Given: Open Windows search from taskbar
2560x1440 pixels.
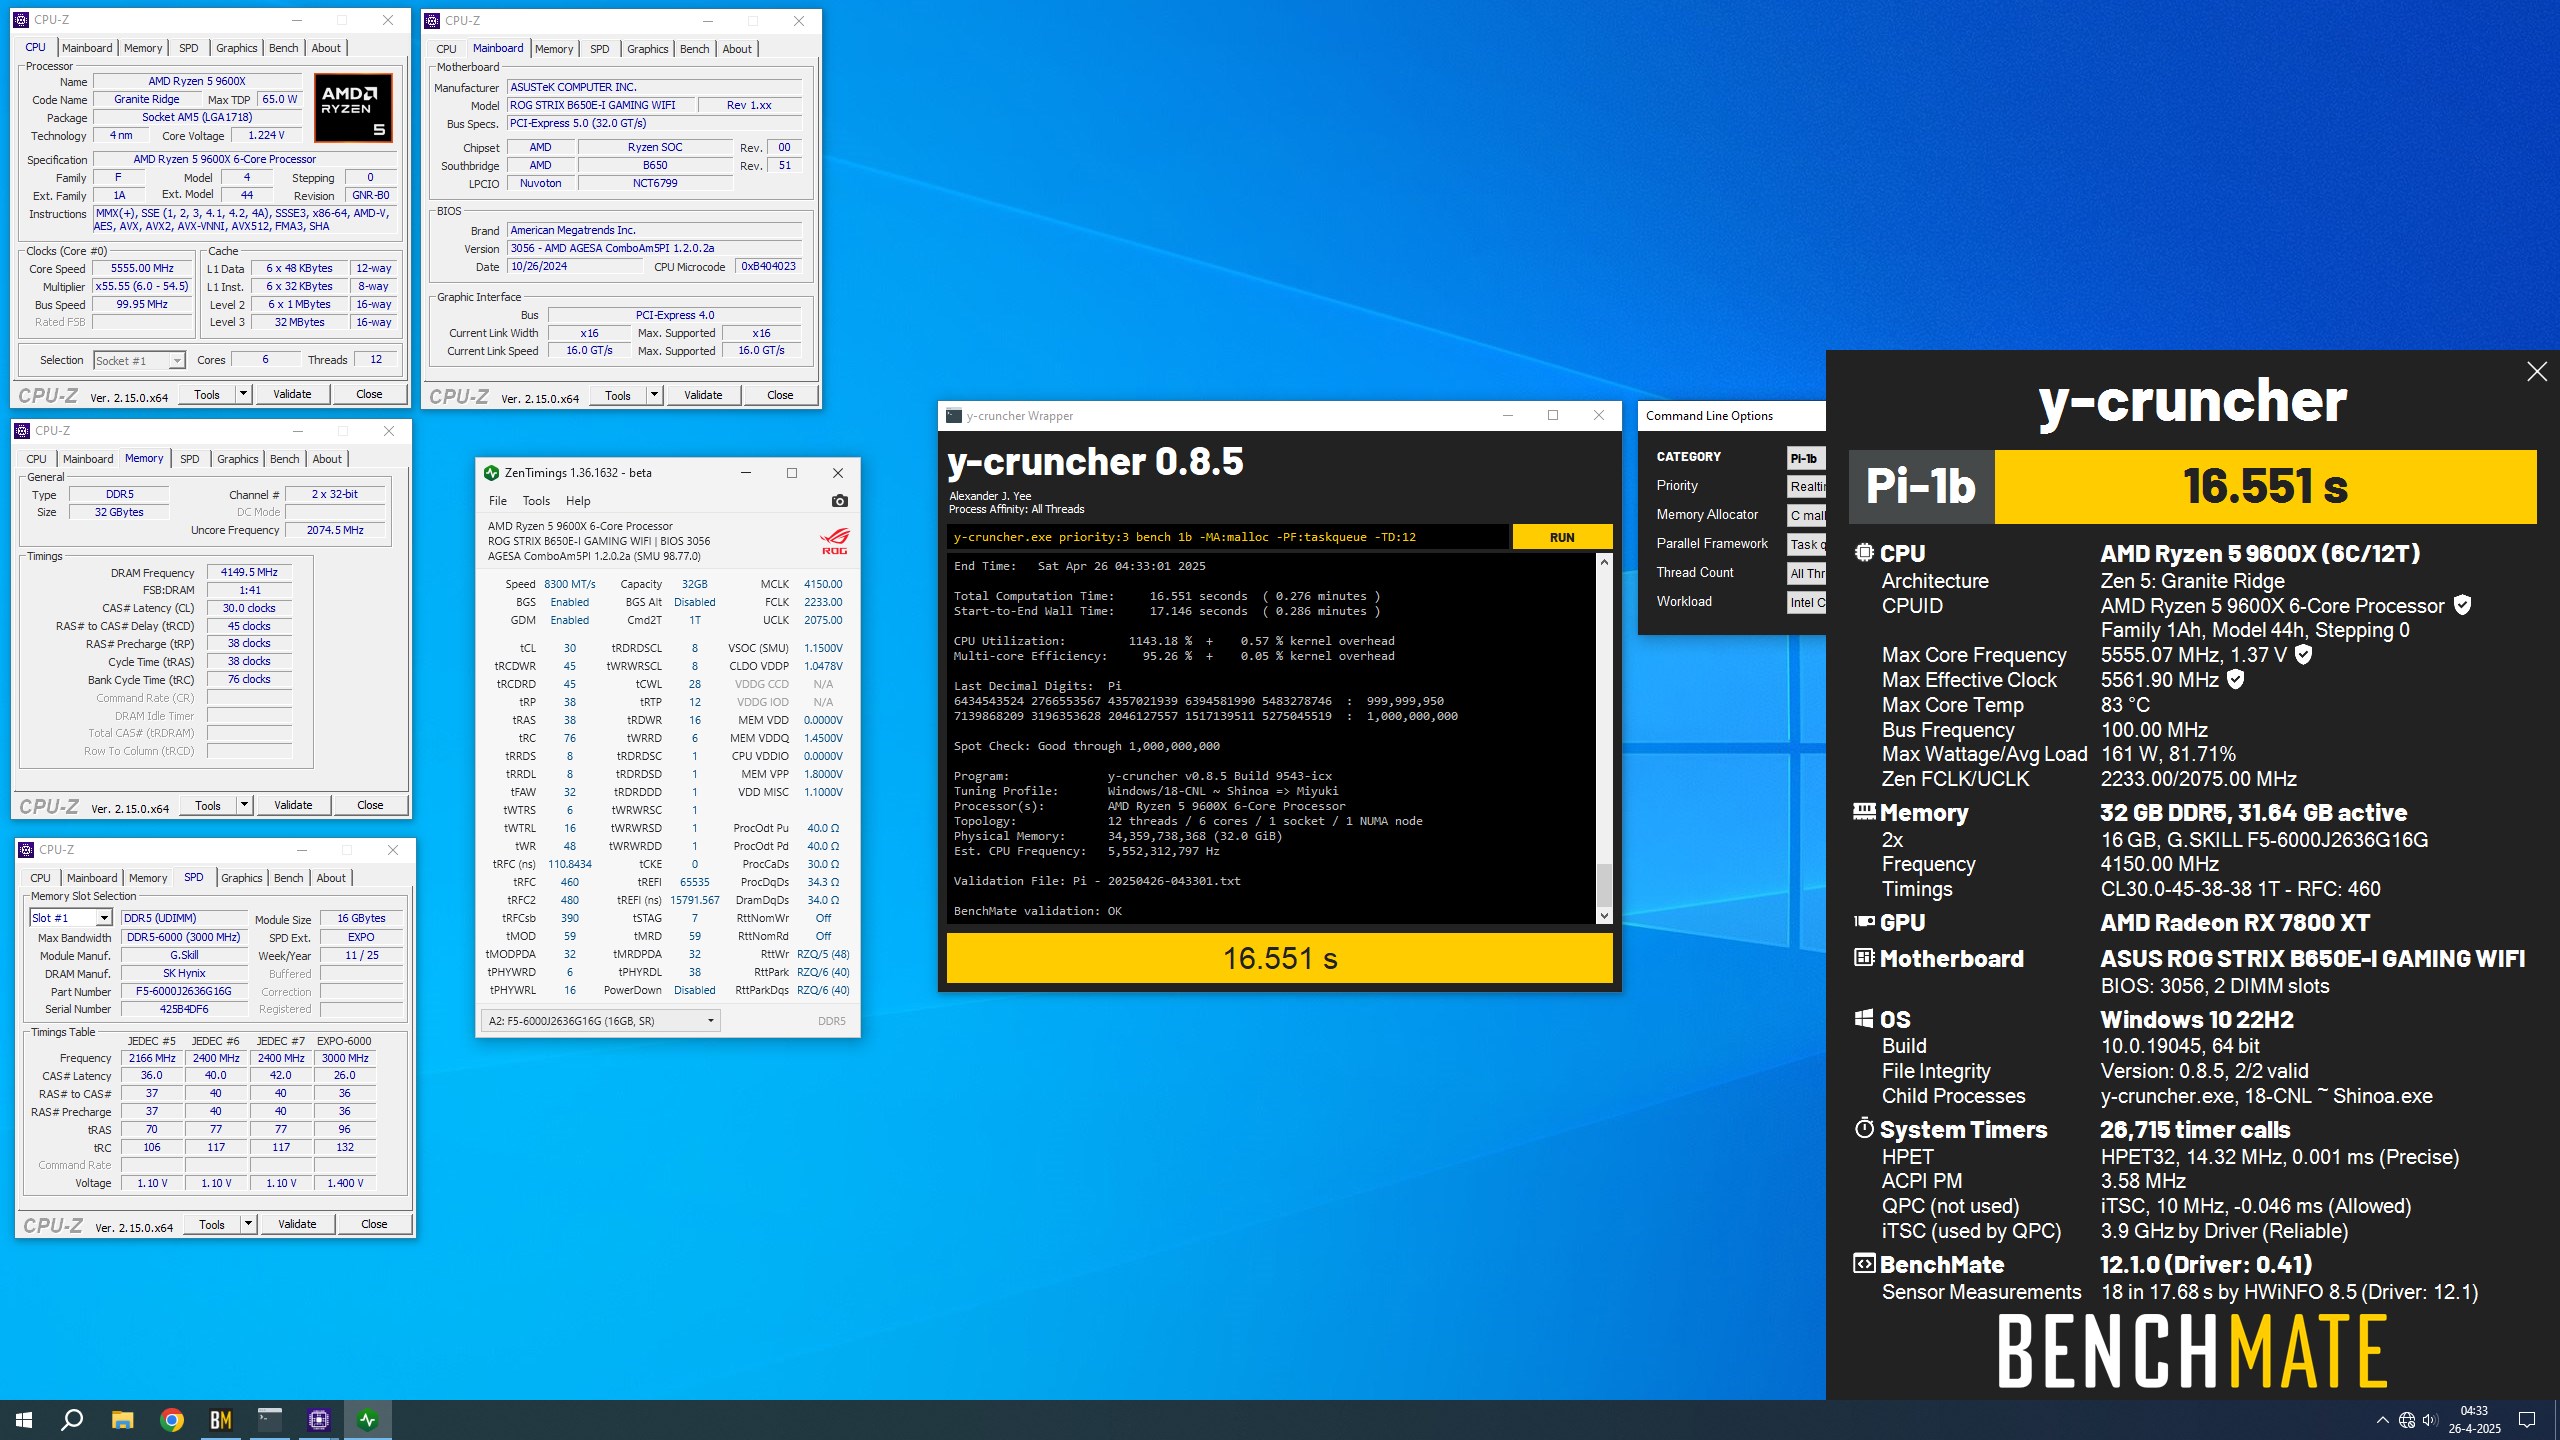Looking at the screenshot, I should (72, 1419).
